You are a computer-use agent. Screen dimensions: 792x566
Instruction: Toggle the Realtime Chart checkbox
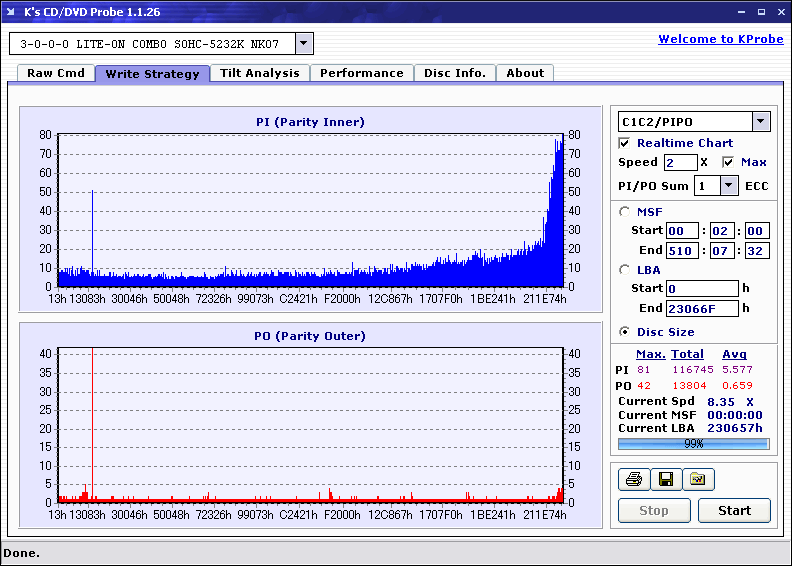[624, 143]
